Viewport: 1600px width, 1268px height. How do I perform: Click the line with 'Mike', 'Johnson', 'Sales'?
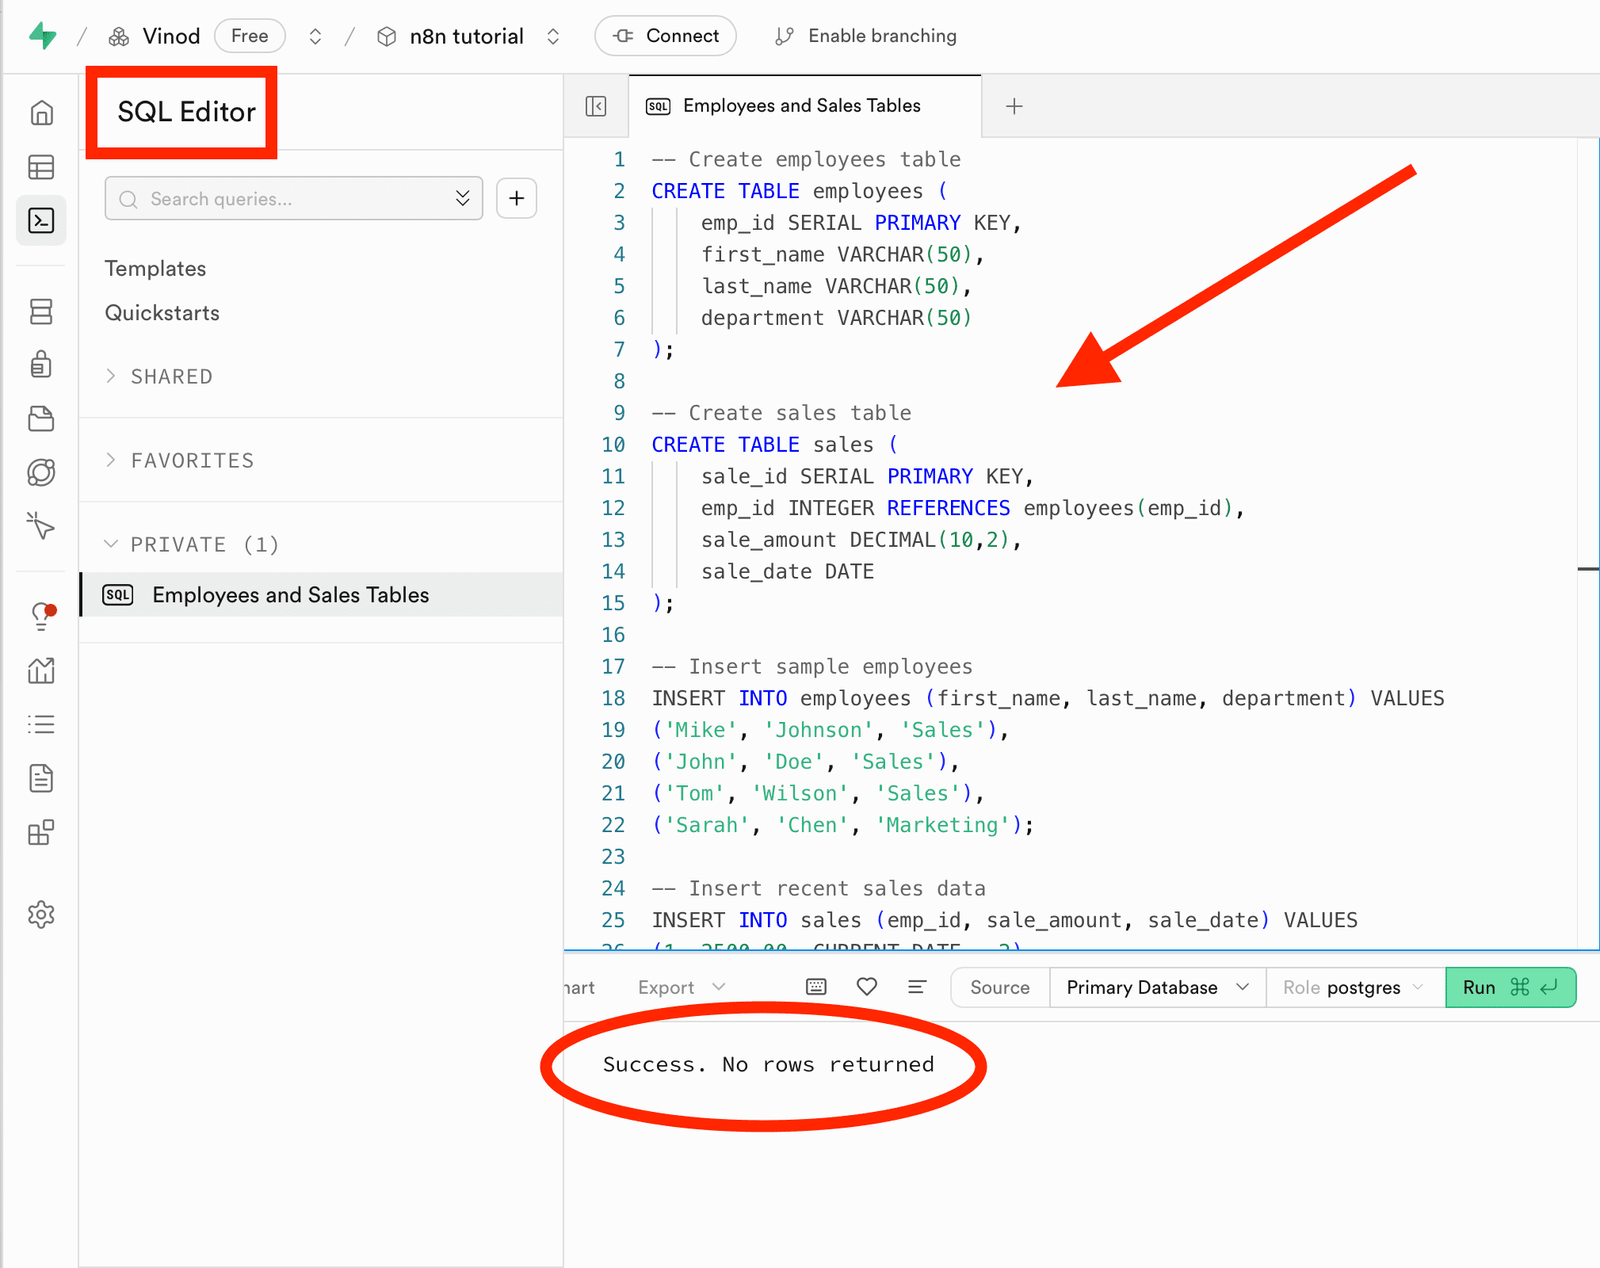tap(830, 730)
